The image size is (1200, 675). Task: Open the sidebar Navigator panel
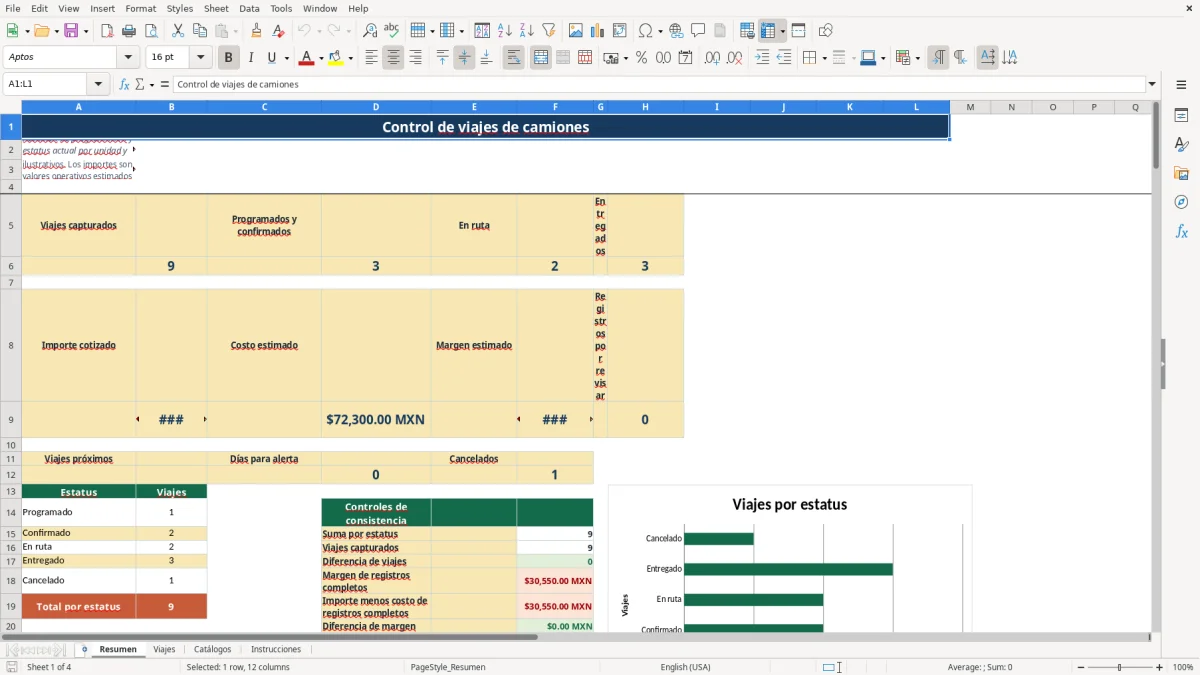coord(1181,202)
